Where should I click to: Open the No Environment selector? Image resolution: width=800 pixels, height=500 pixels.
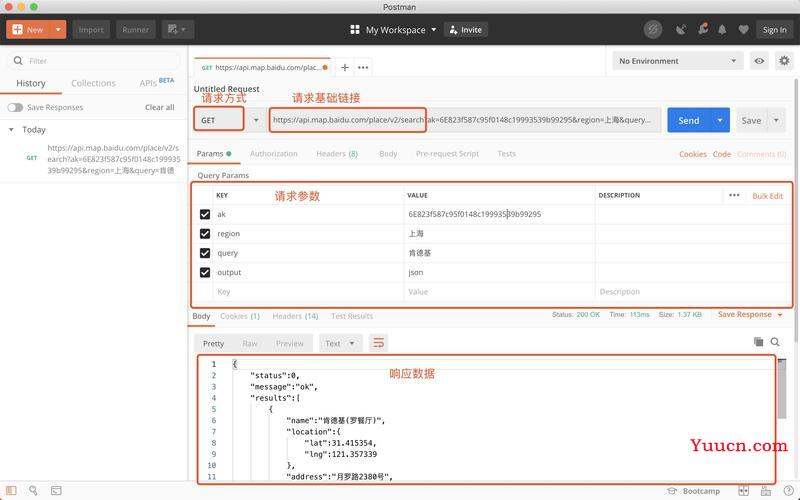click(678, 61)
